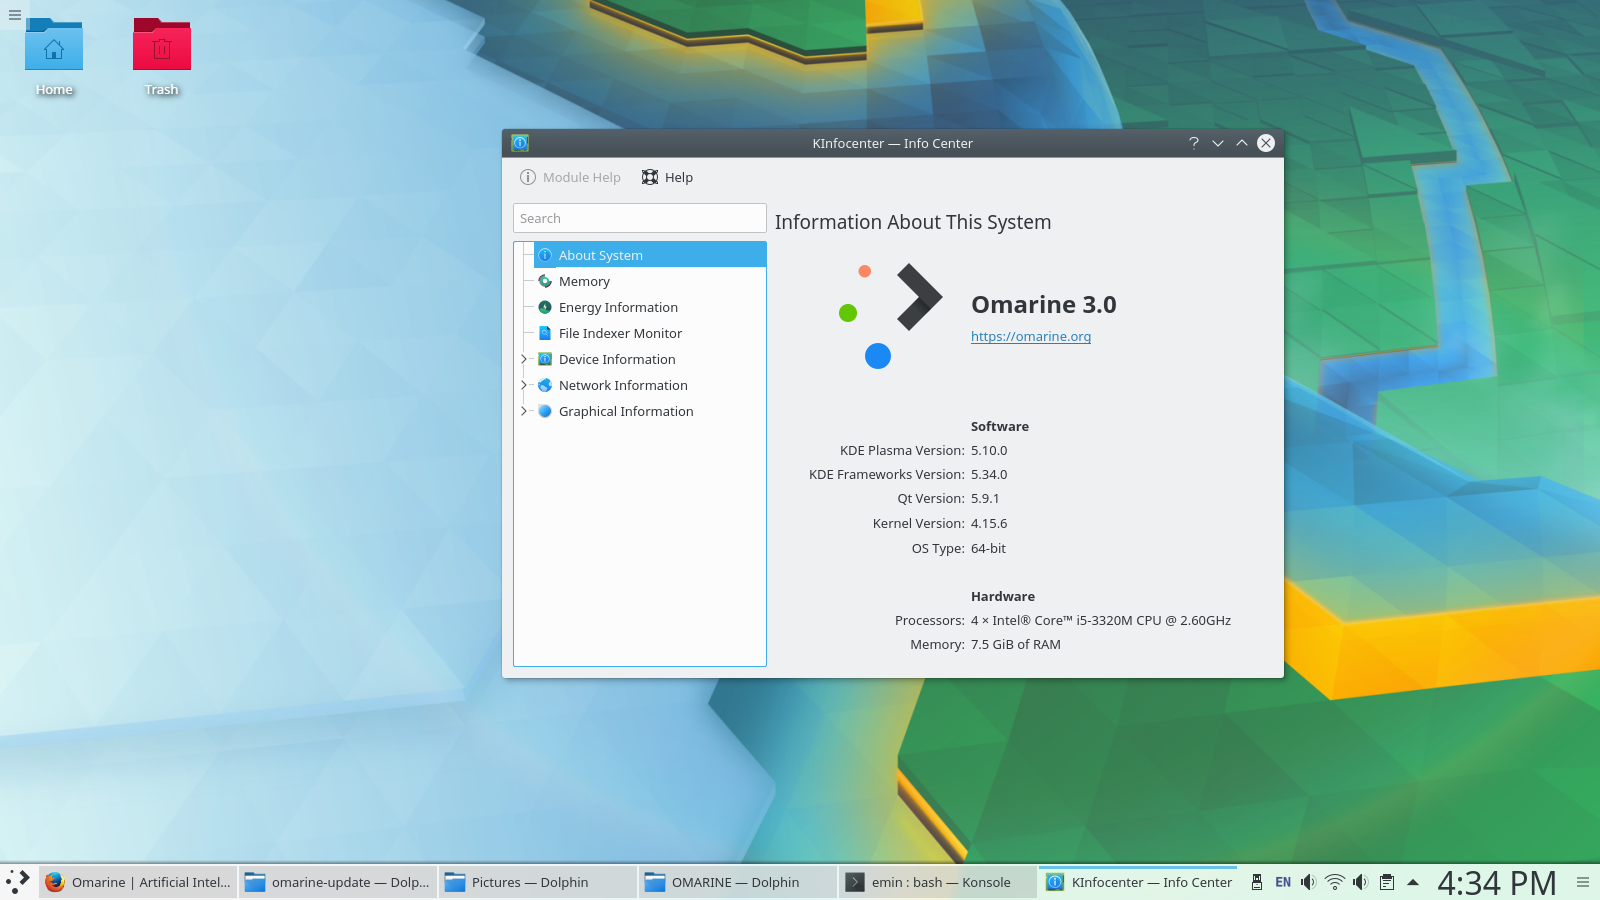1600x900 pixels.
Task: Click the Network Information globe icon
Action: (545, 385)
